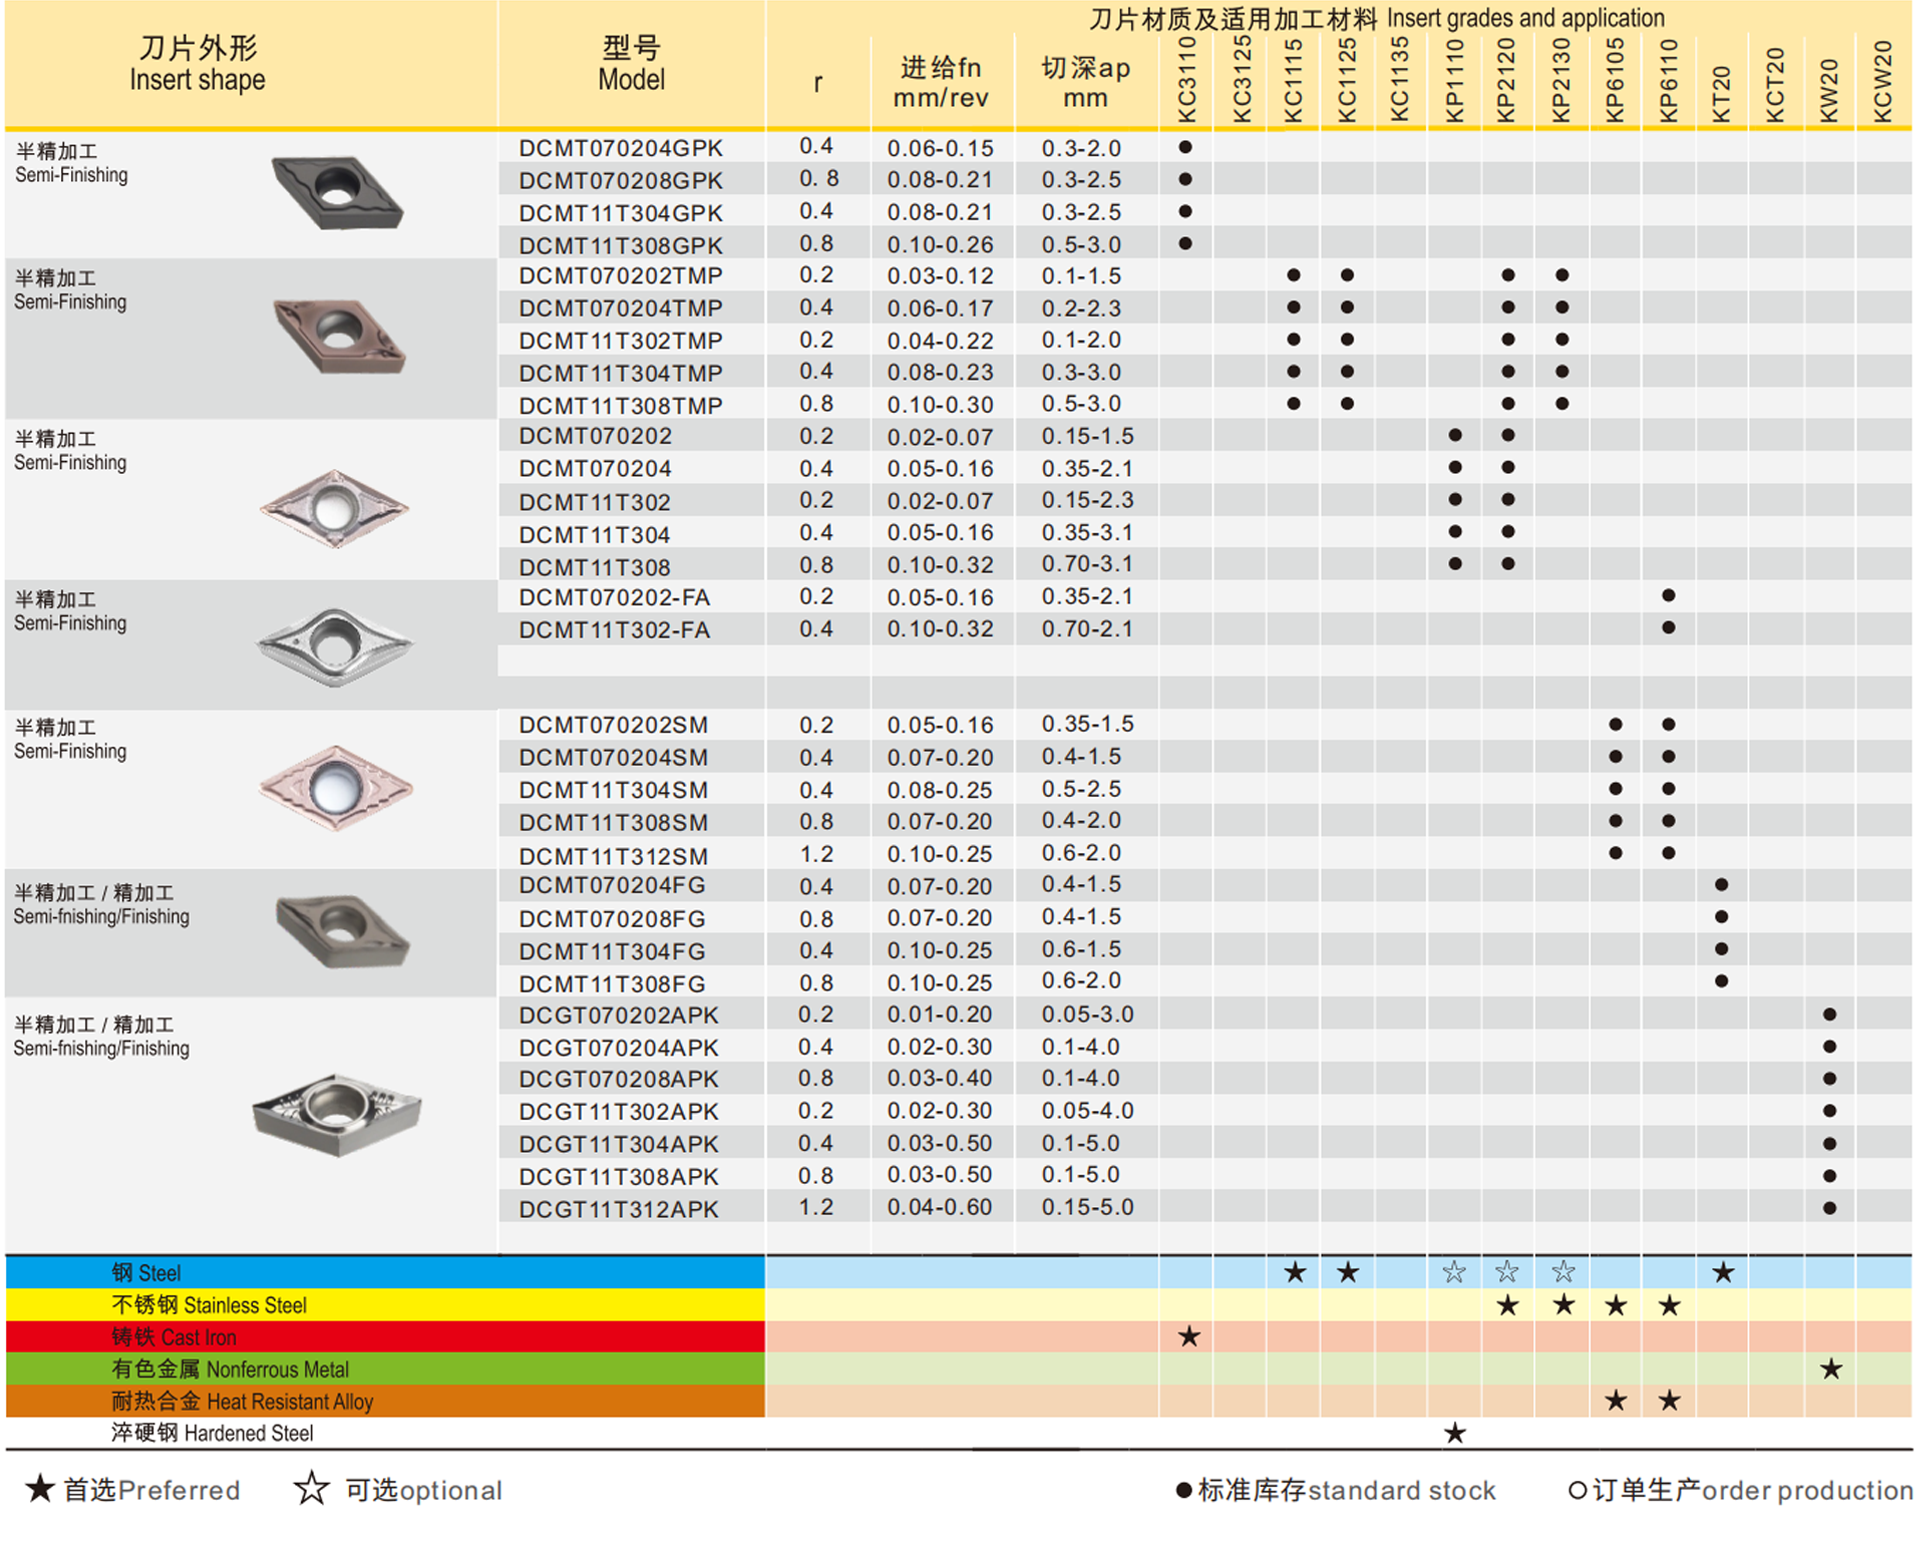The height and width of the screenshot is (1557, 1920).
Task: Toggle the KC3110 stock dot for DCMT070204GPK
Action: pos(1186,147)
